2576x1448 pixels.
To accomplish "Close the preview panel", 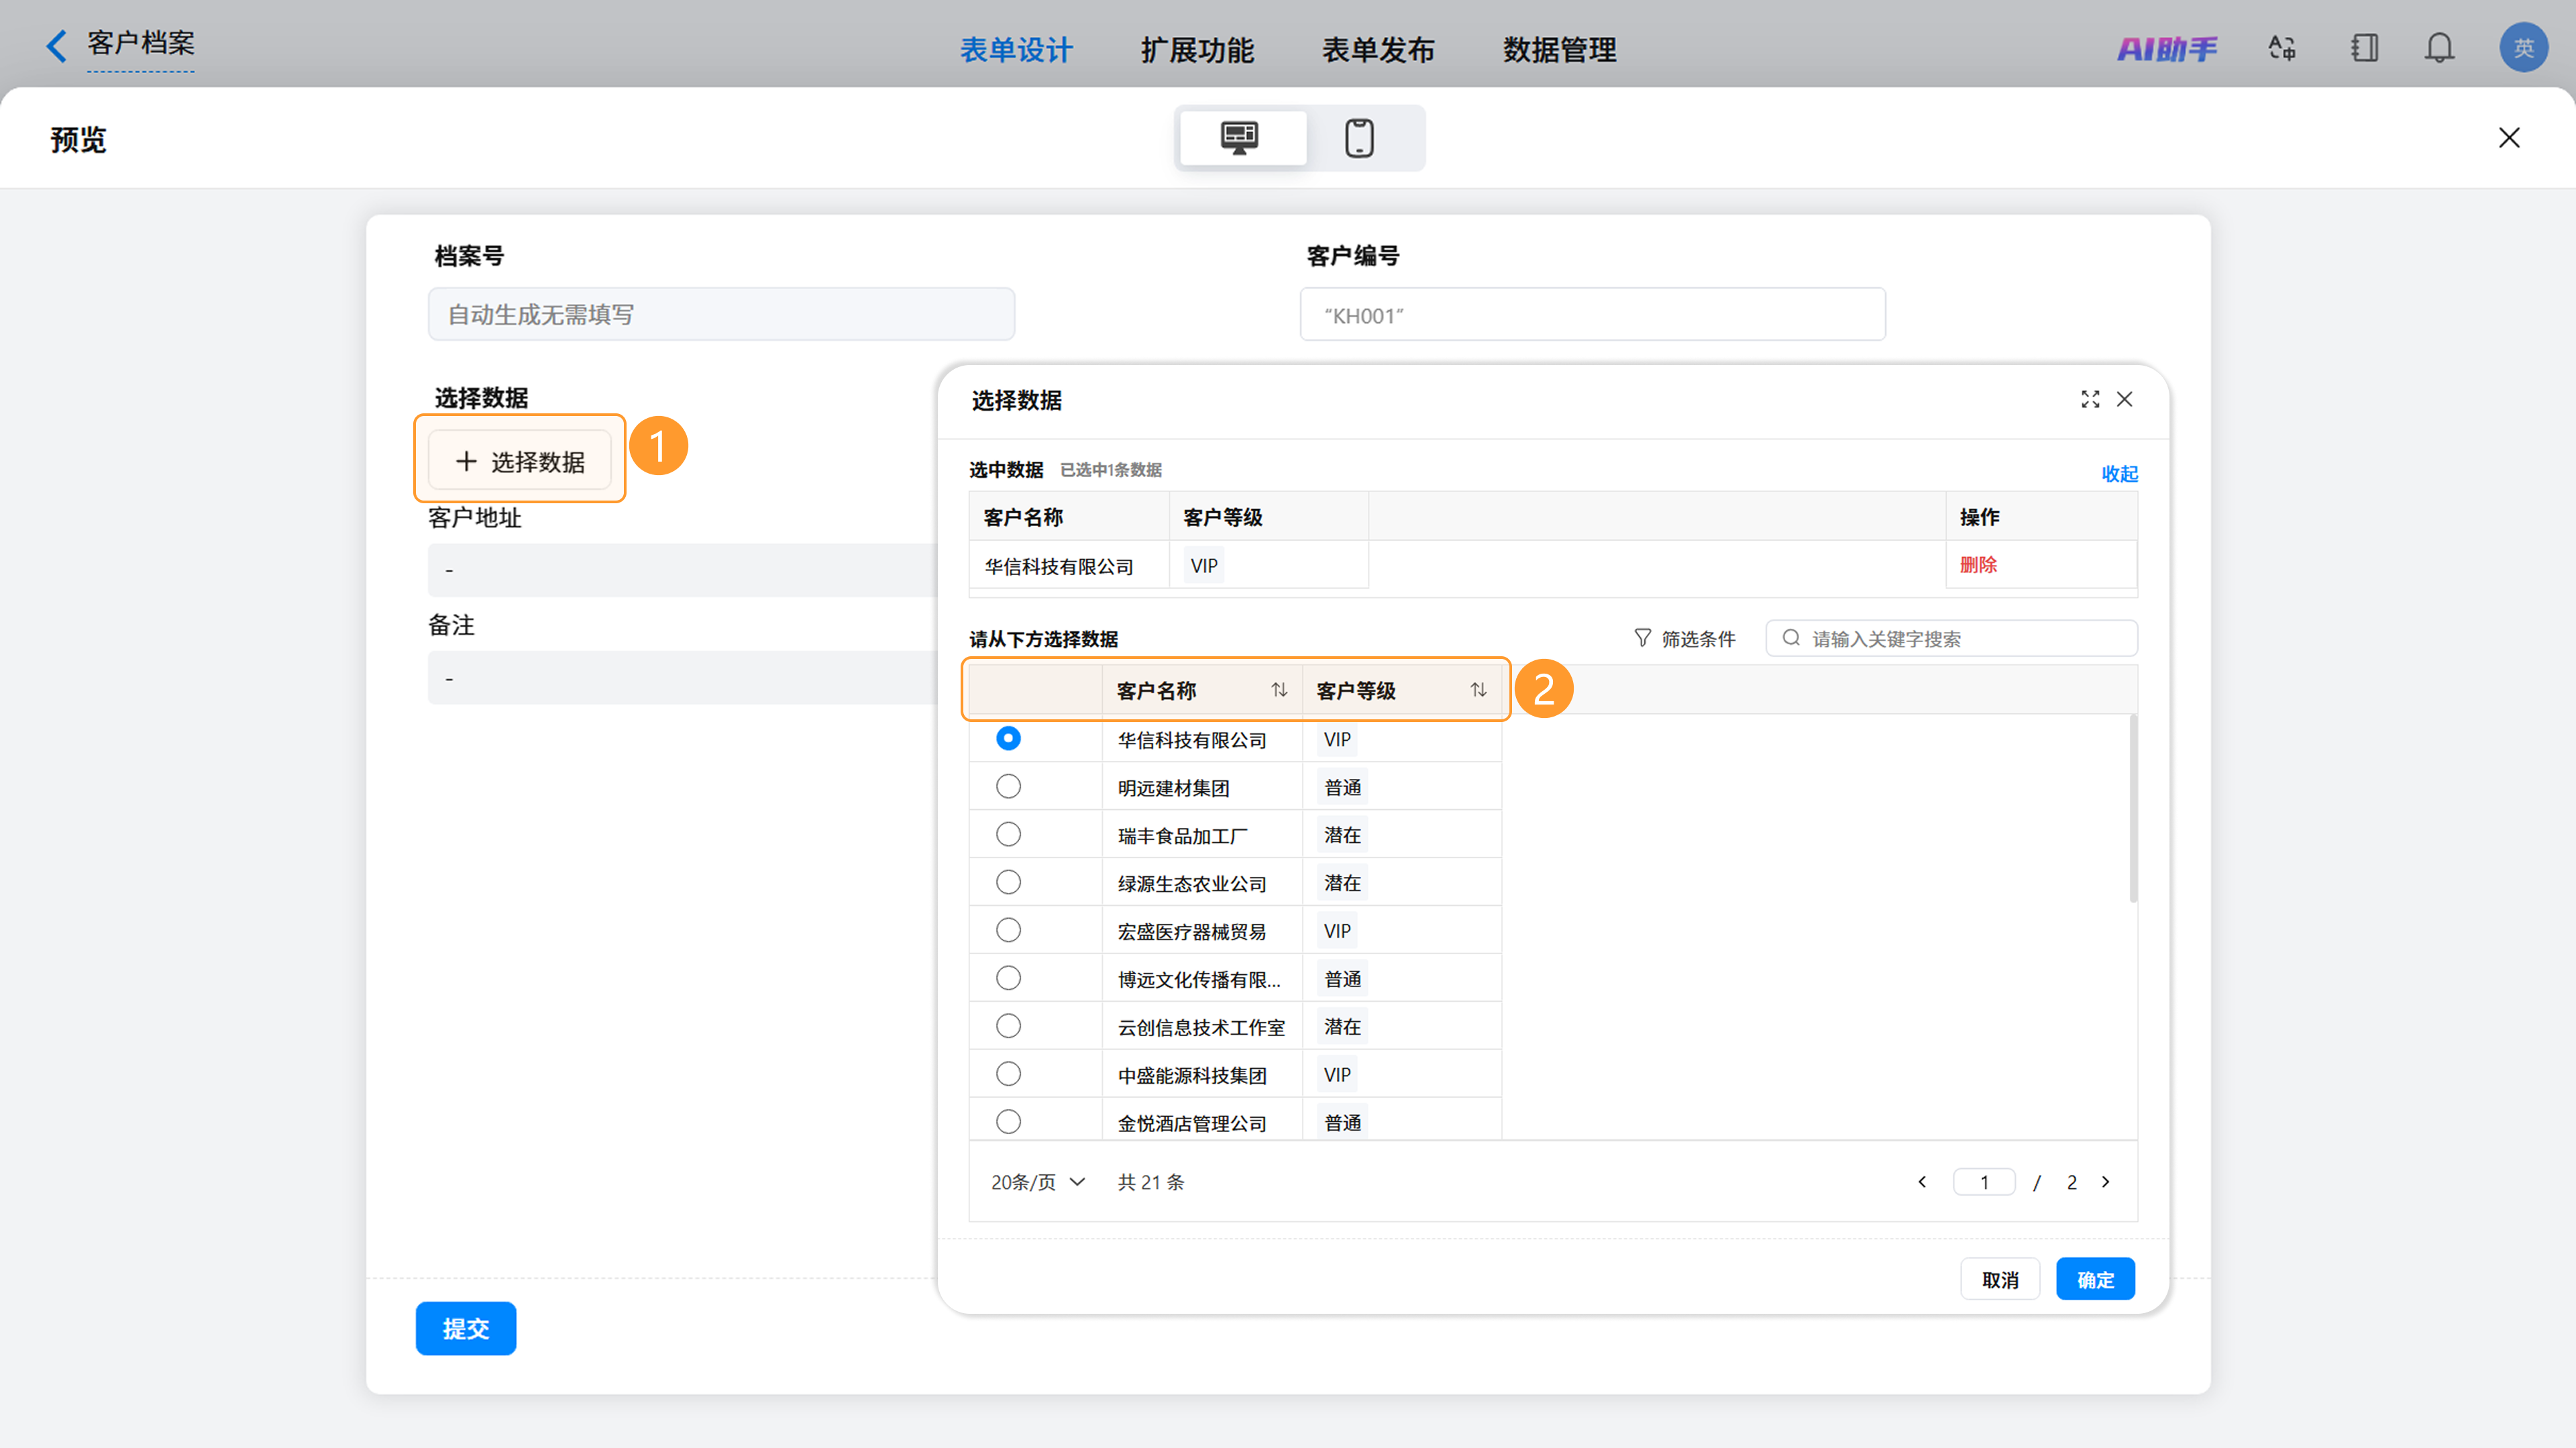I will (x=2509, y=138).
